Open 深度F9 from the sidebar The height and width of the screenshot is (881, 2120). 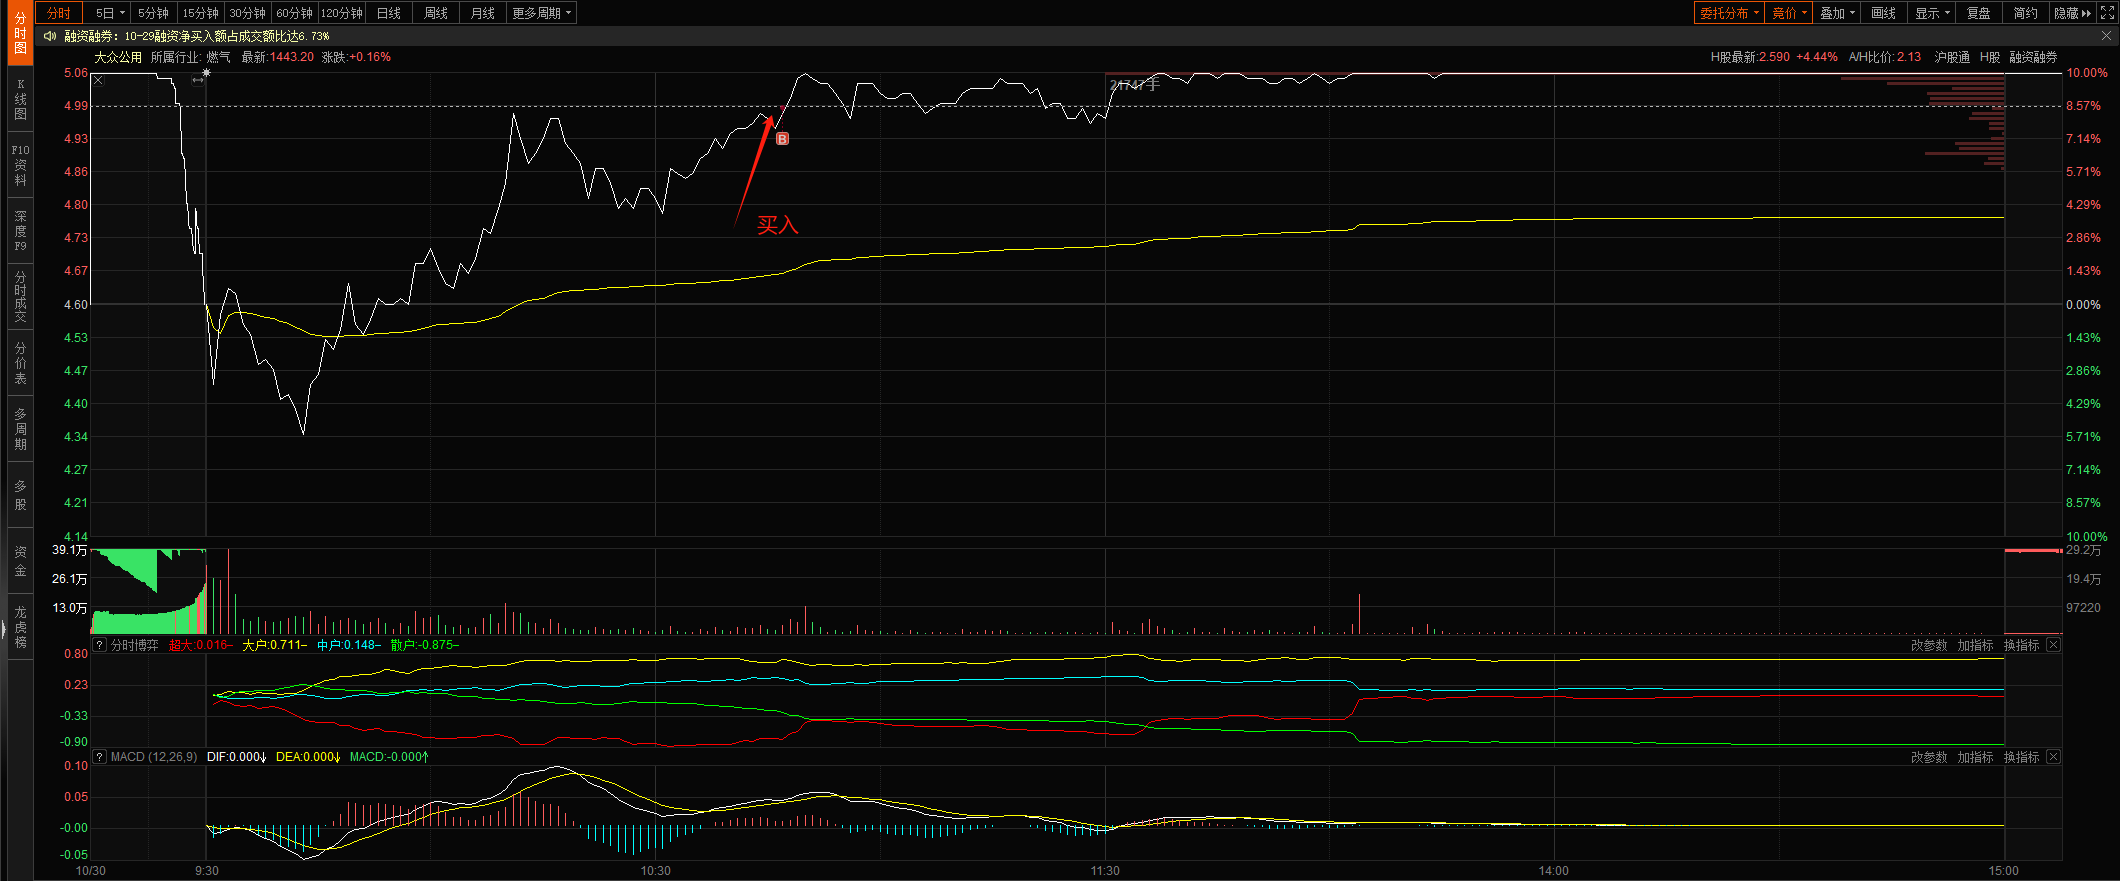[x=20, y=231]
